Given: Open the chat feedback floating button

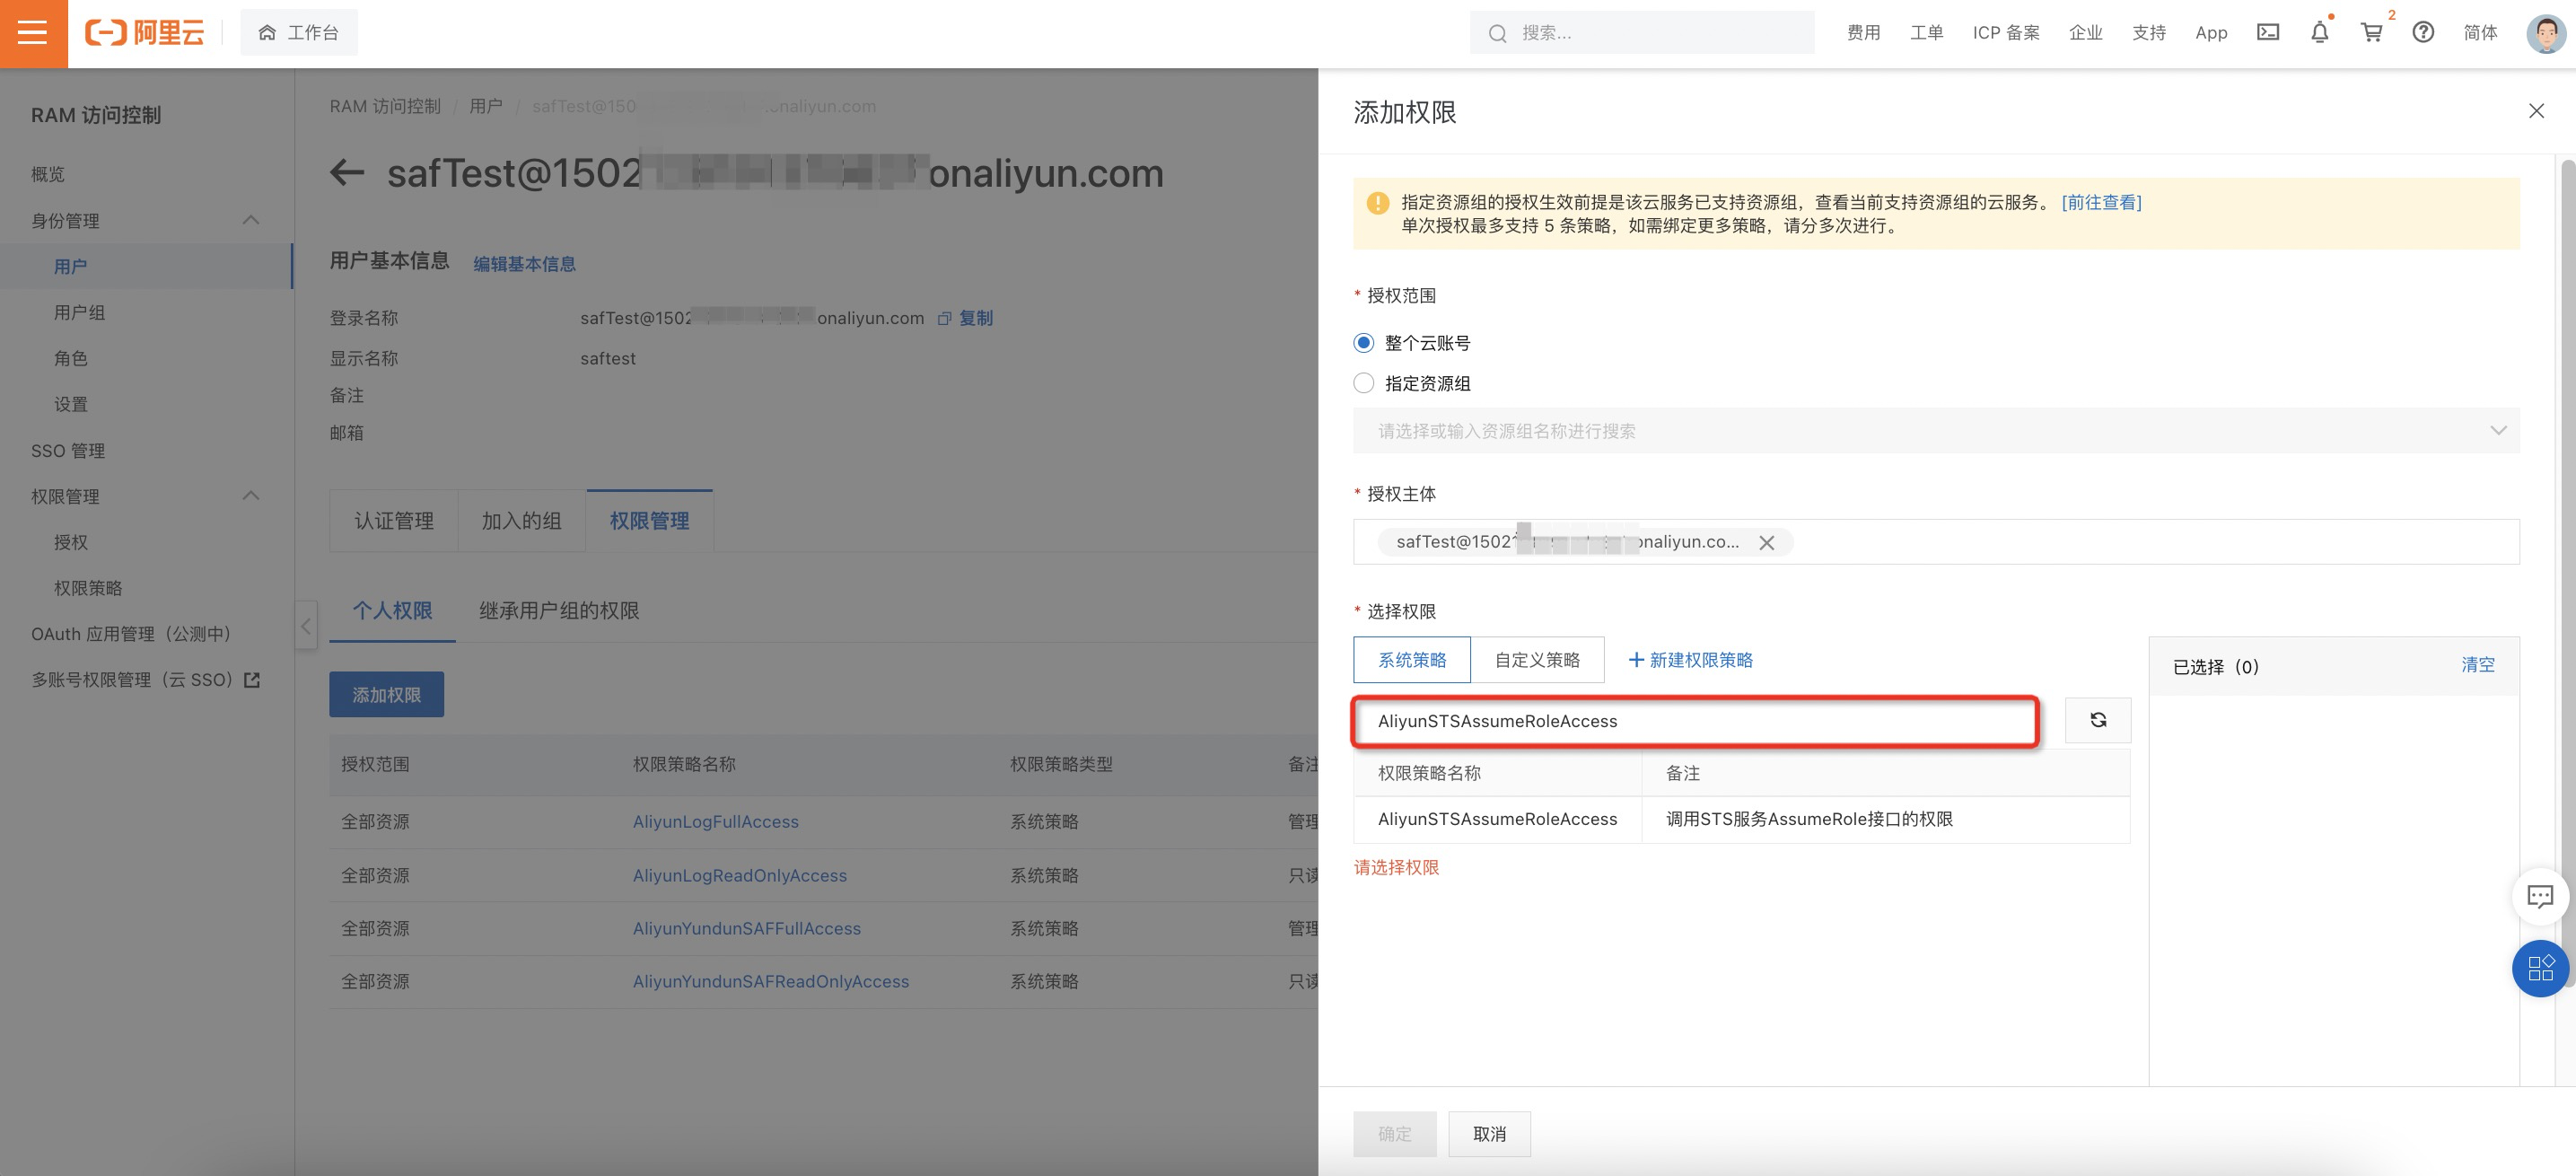Looking at the screenshot, I should 2540,895.
